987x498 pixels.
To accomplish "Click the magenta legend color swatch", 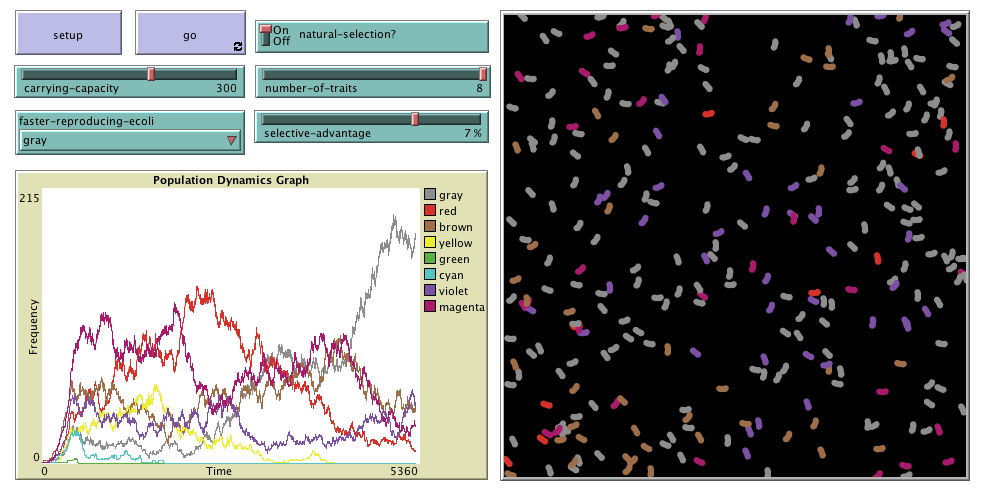I will (x=430, y=307).
